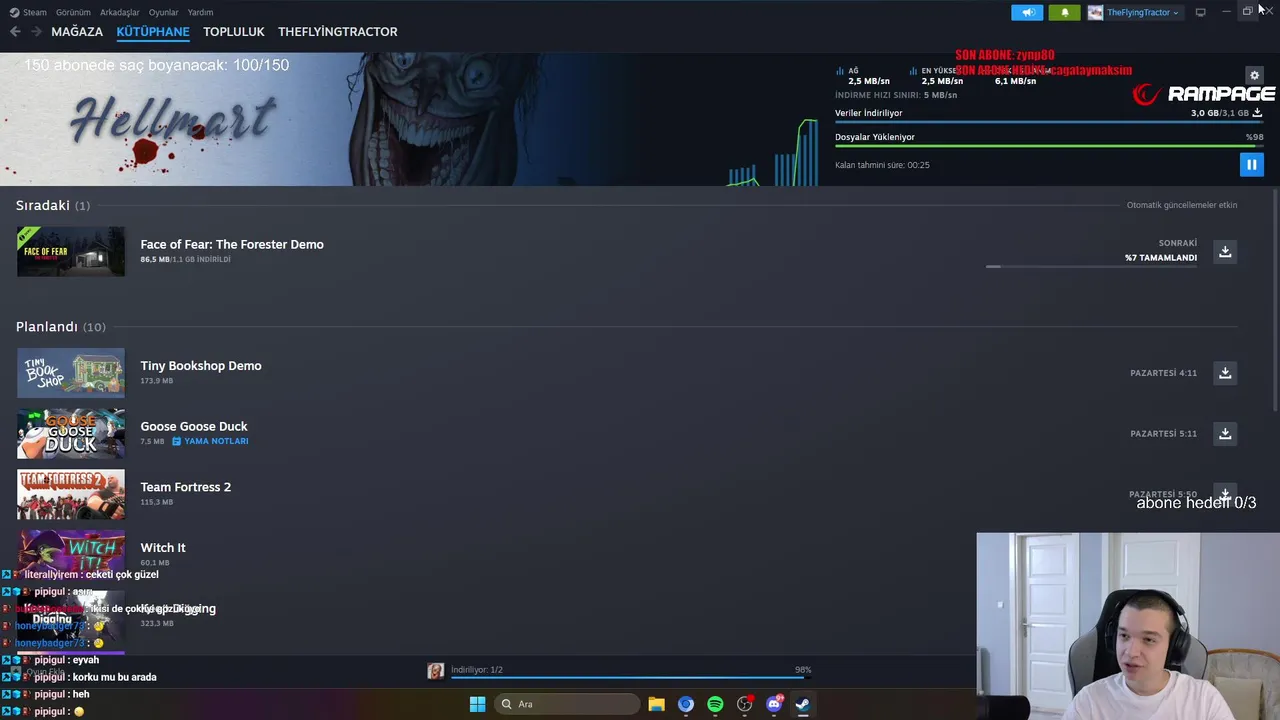Click %7 TAMAMLANDI status text
The height and width of the screenshot is (720, 1280).
pos(1161,258)
